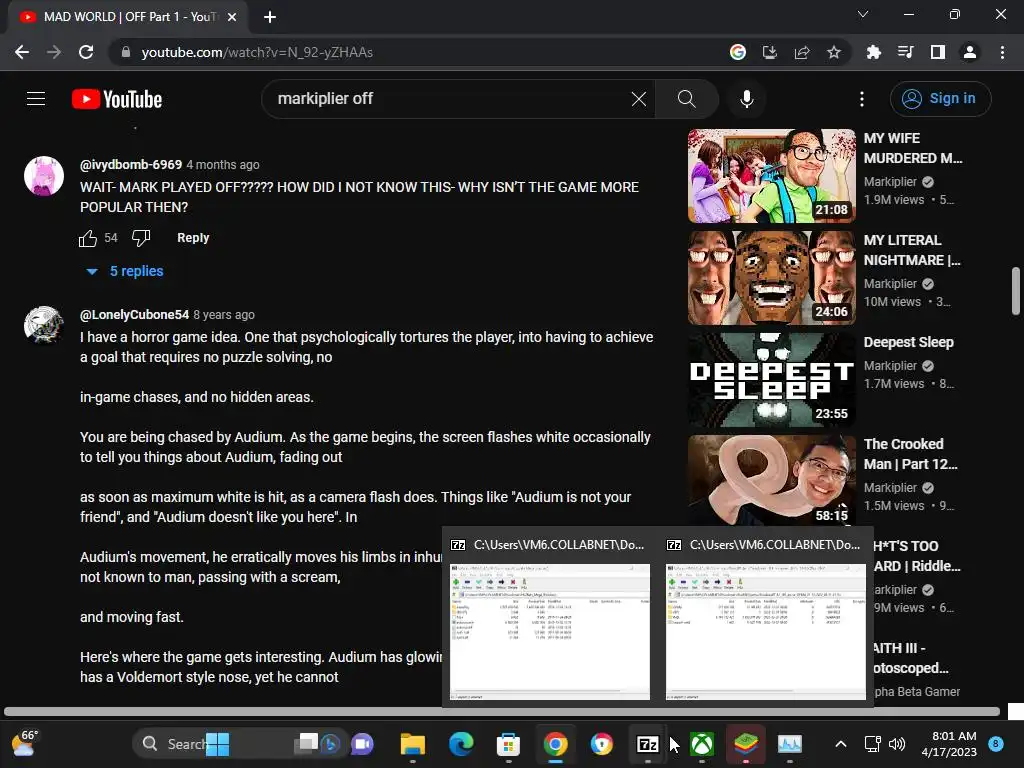1024x768 pixels.
Task: Open the YouTube hamburger guide menu
Action: click(x=36, y=99)
